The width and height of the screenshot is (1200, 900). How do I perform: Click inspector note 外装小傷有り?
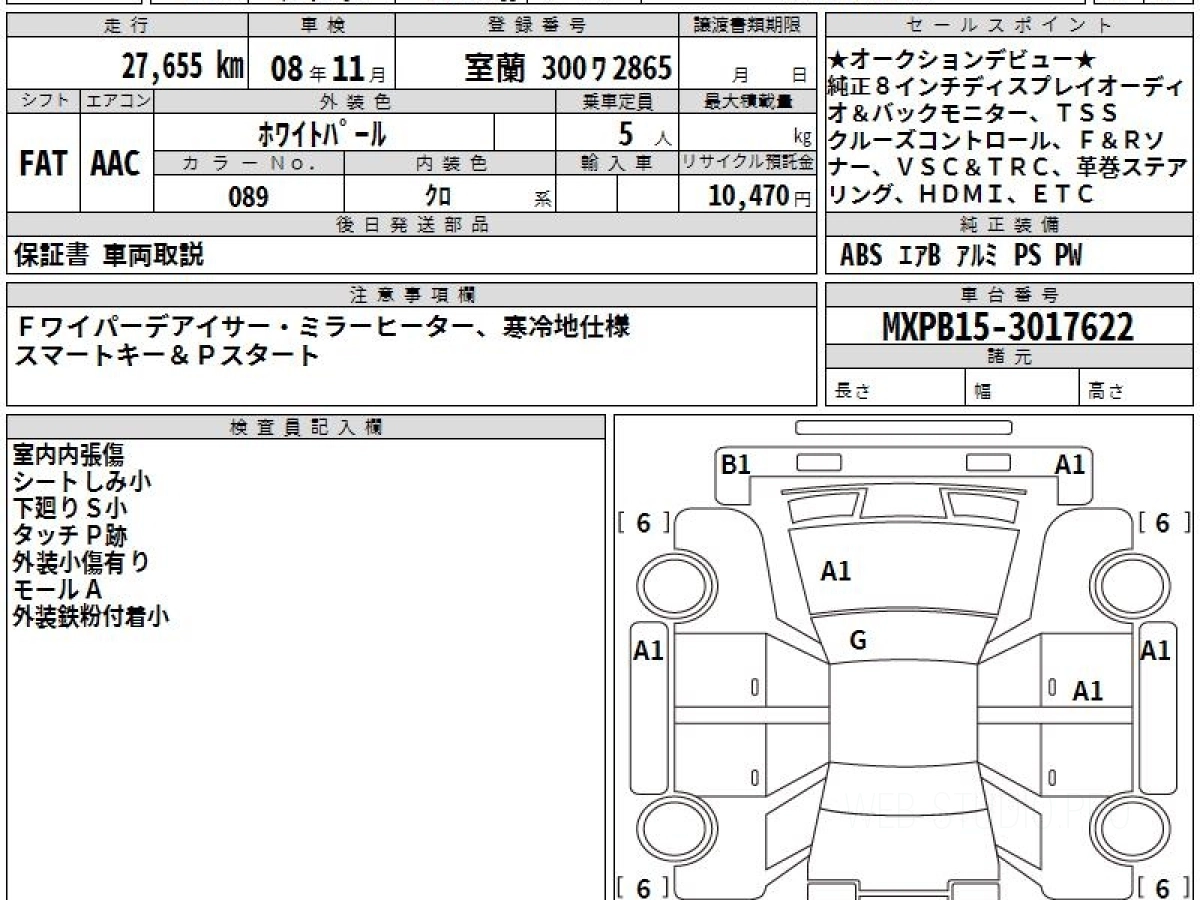82,563
